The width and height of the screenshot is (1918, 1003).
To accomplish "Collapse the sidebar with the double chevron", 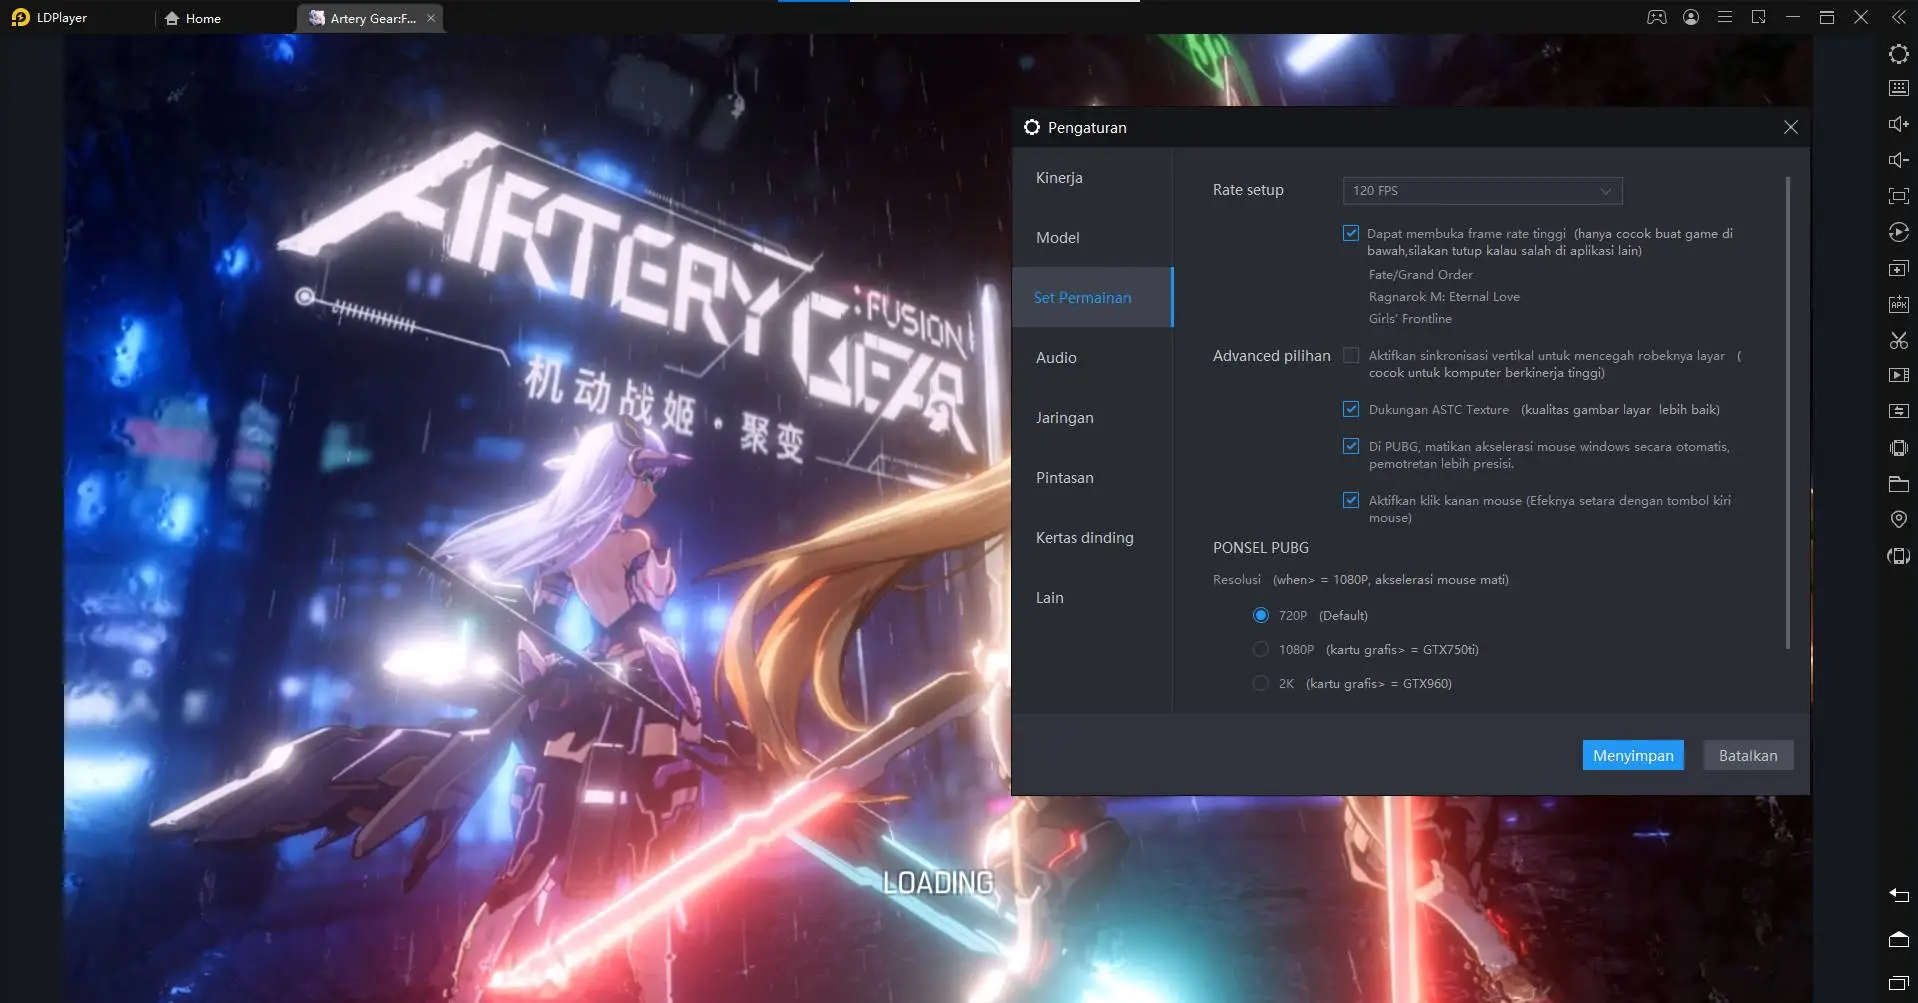I will pos(1898,17).
